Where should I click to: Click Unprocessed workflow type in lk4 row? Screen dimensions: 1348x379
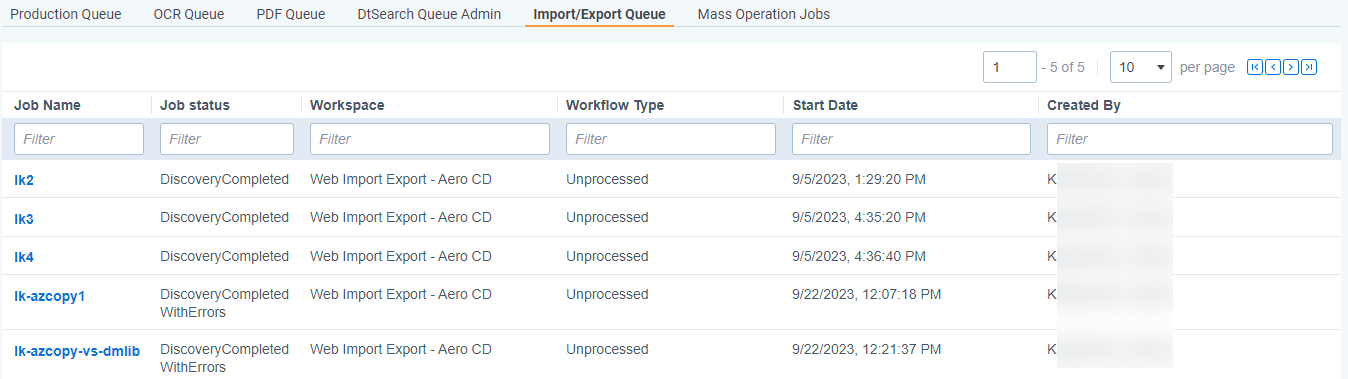[x=607, y=256]
